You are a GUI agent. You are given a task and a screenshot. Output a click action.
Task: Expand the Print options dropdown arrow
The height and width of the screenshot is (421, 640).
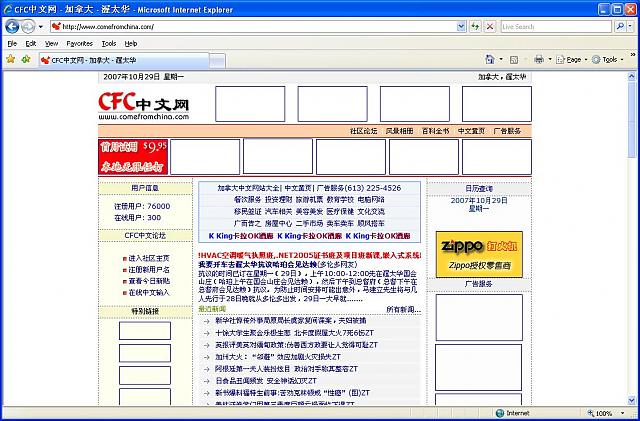coord(550,60)
